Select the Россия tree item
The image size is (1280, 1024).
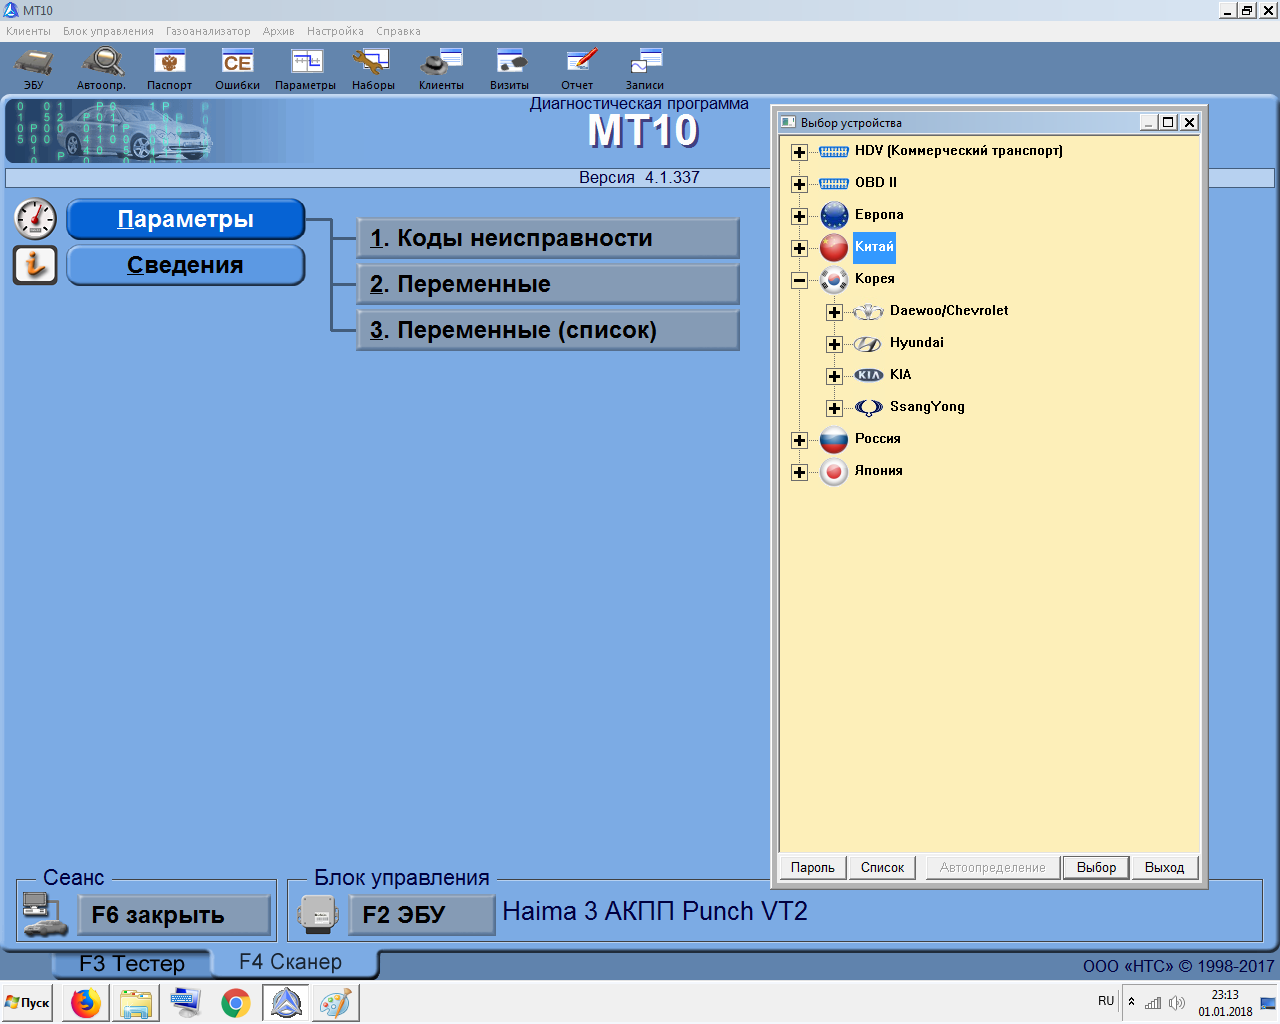point(878,438)
